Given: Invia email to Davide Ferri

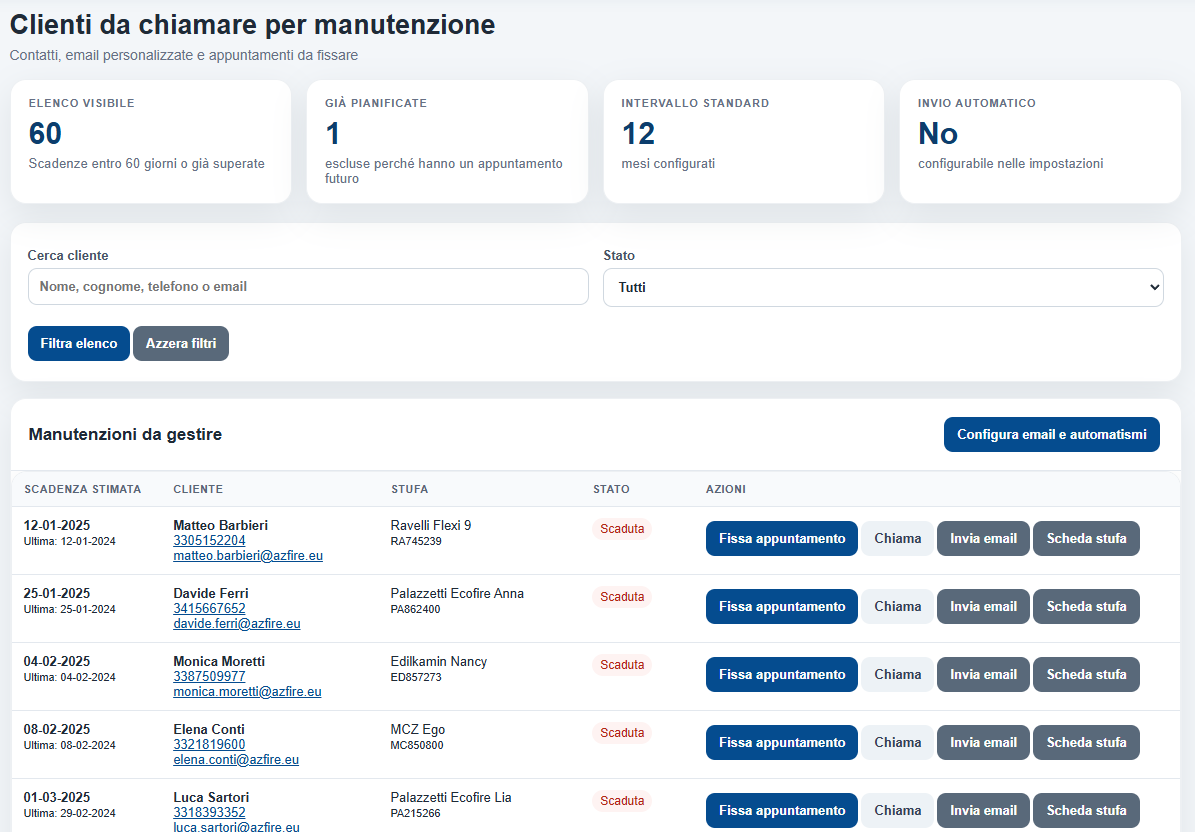Looking at the screenshot, I should point(983,606).
